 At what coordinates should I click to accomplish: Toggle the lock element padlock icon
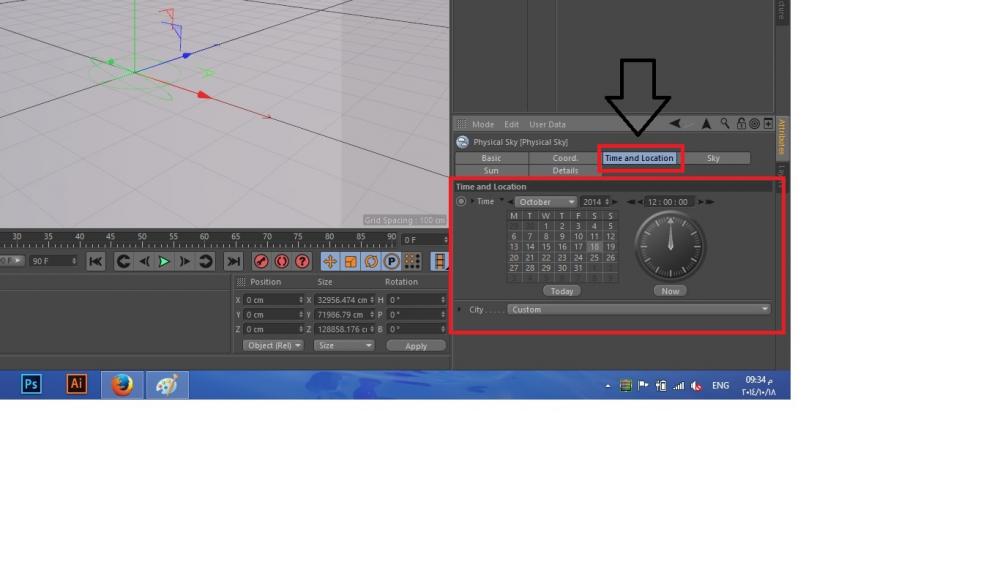tap(741, 124)
